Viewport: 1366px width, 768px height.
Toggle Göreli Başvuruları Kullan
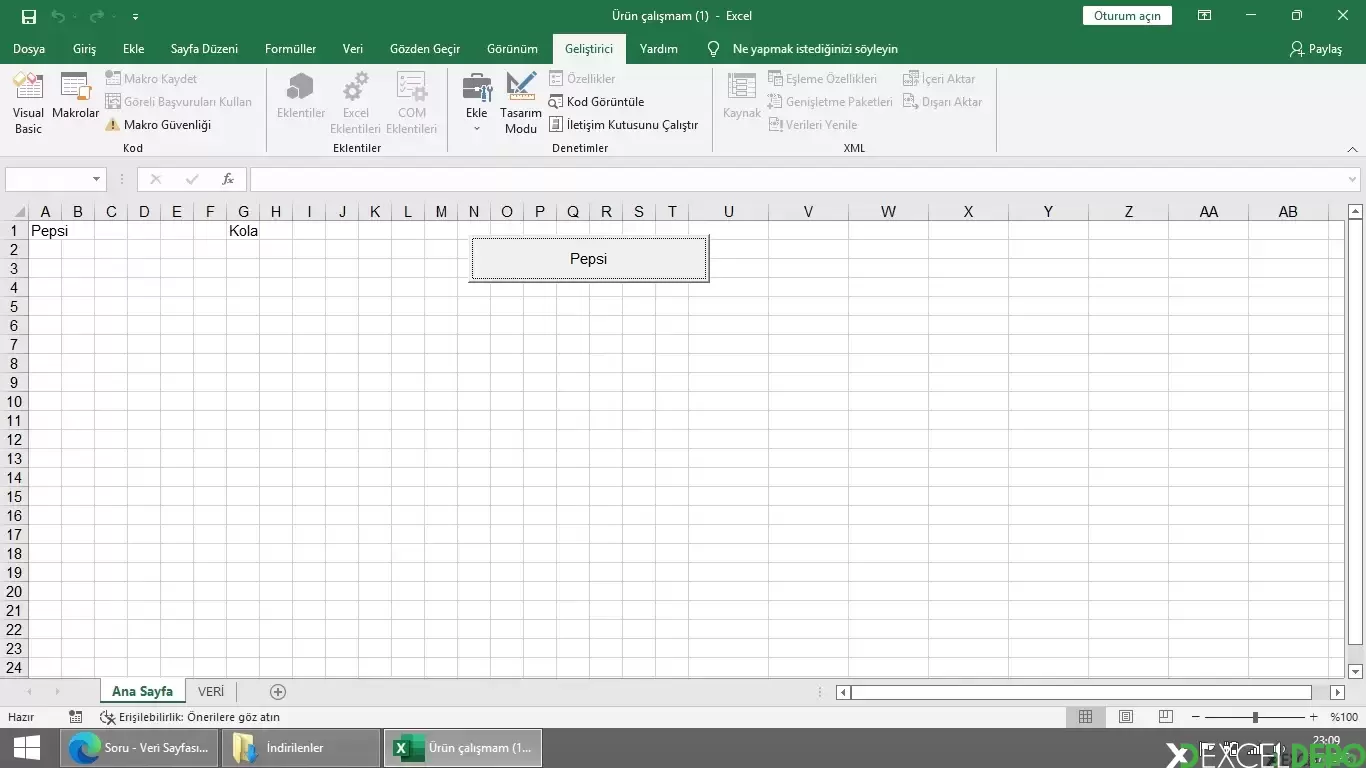click(179, 102)
